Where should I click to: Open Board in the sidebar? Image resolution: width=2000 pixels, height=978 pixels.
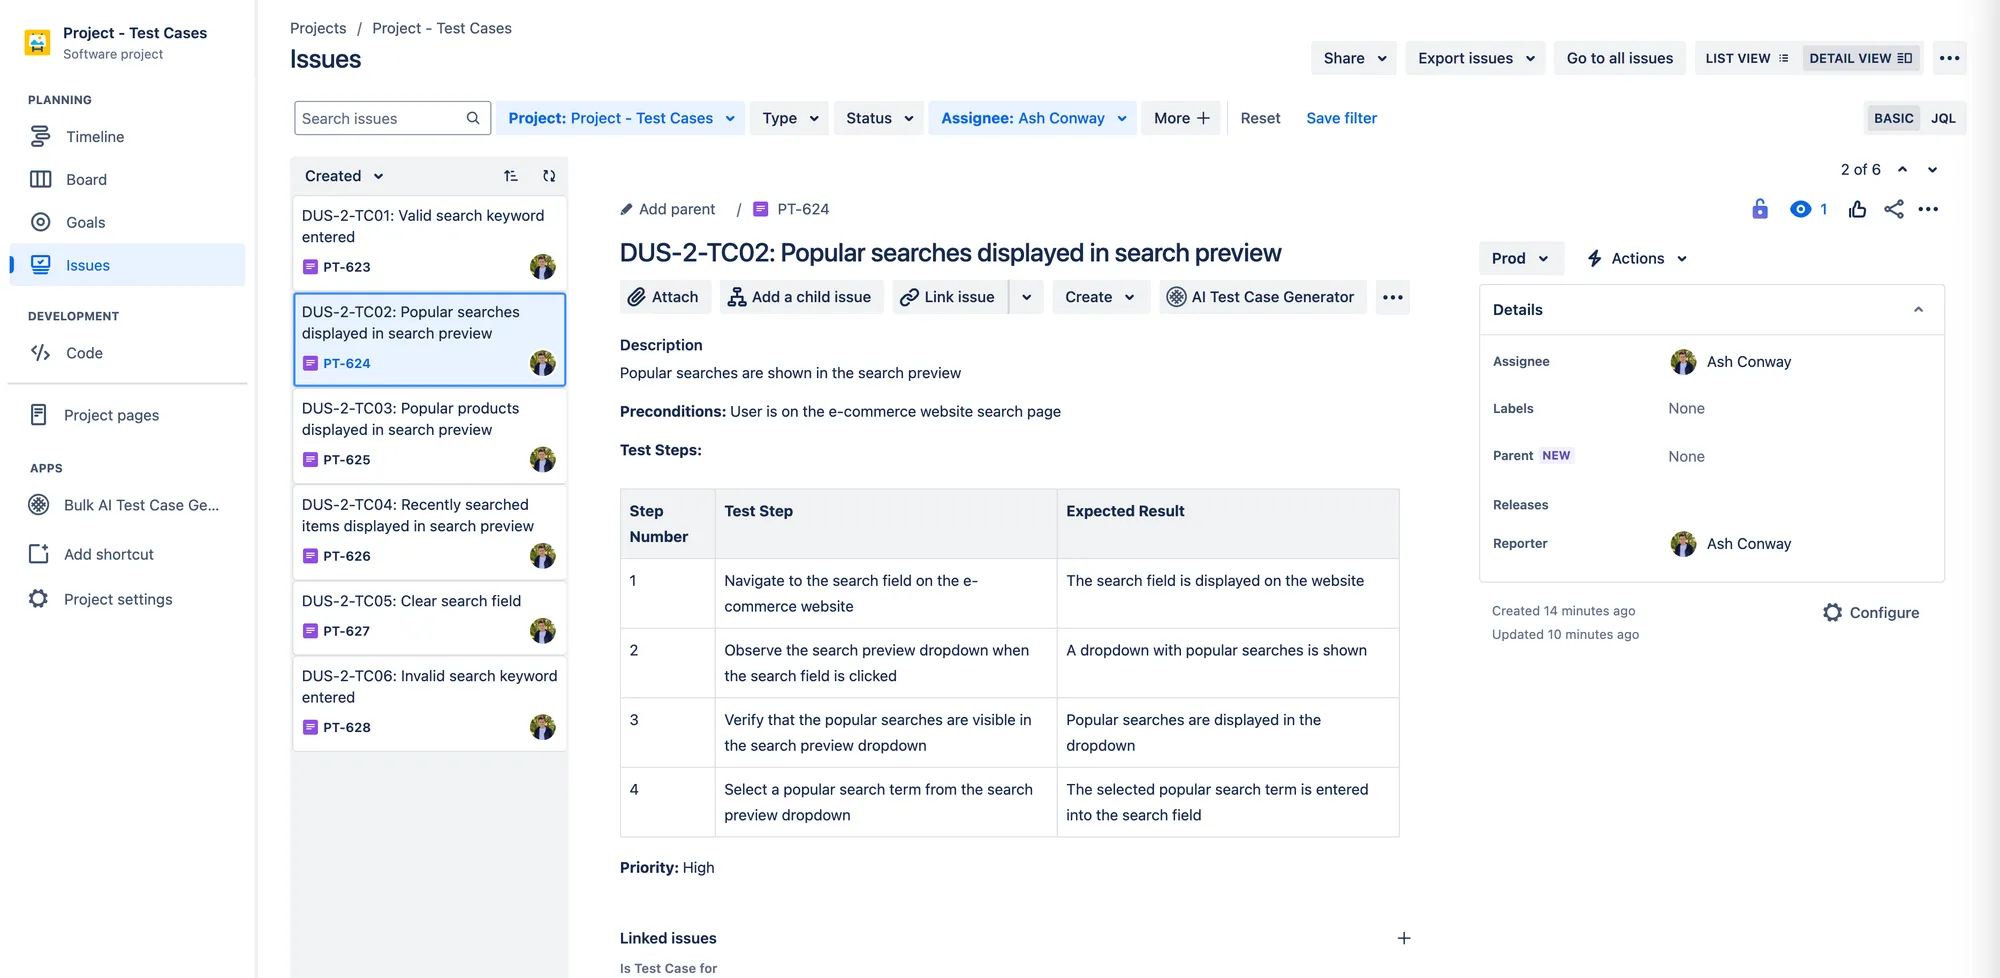click(x=86, y=180)
